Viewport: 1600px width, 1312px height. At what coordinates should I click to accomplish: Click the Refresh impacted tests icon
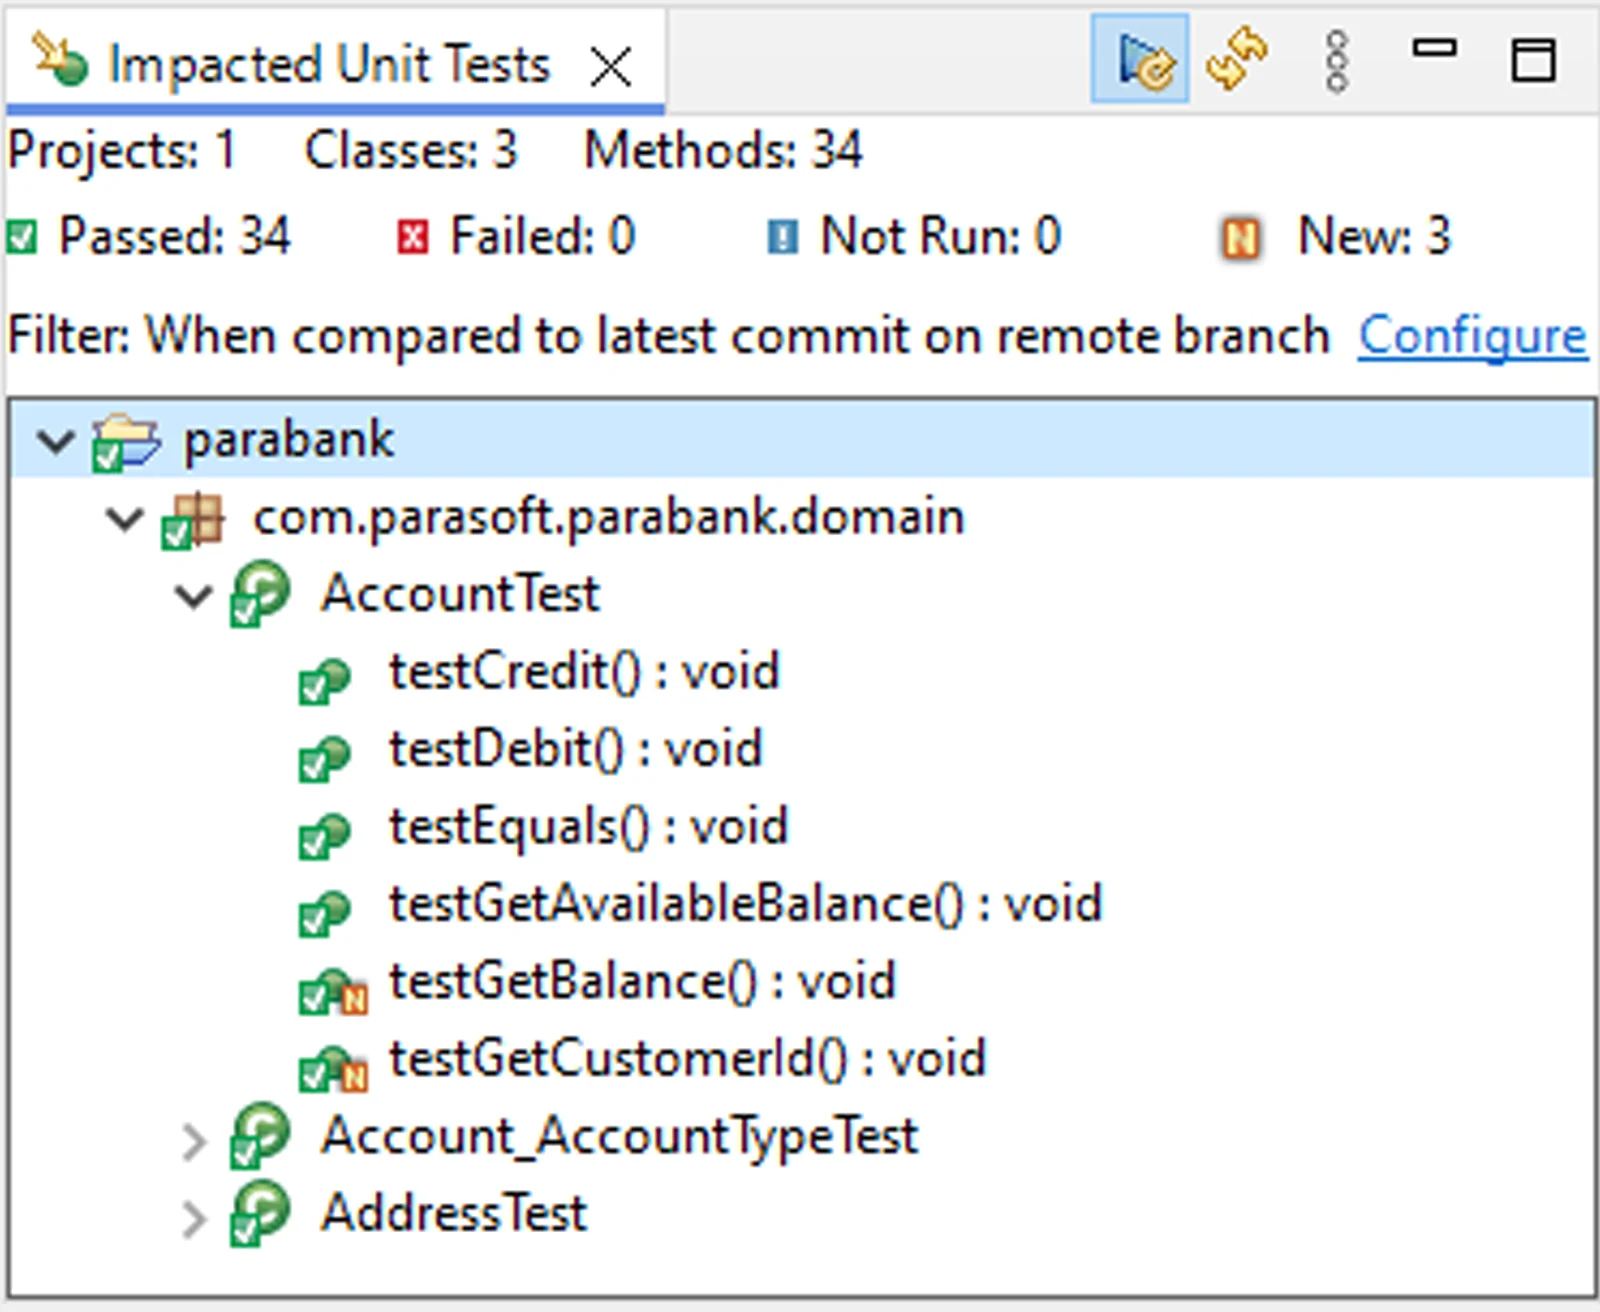click(1236, 60)
